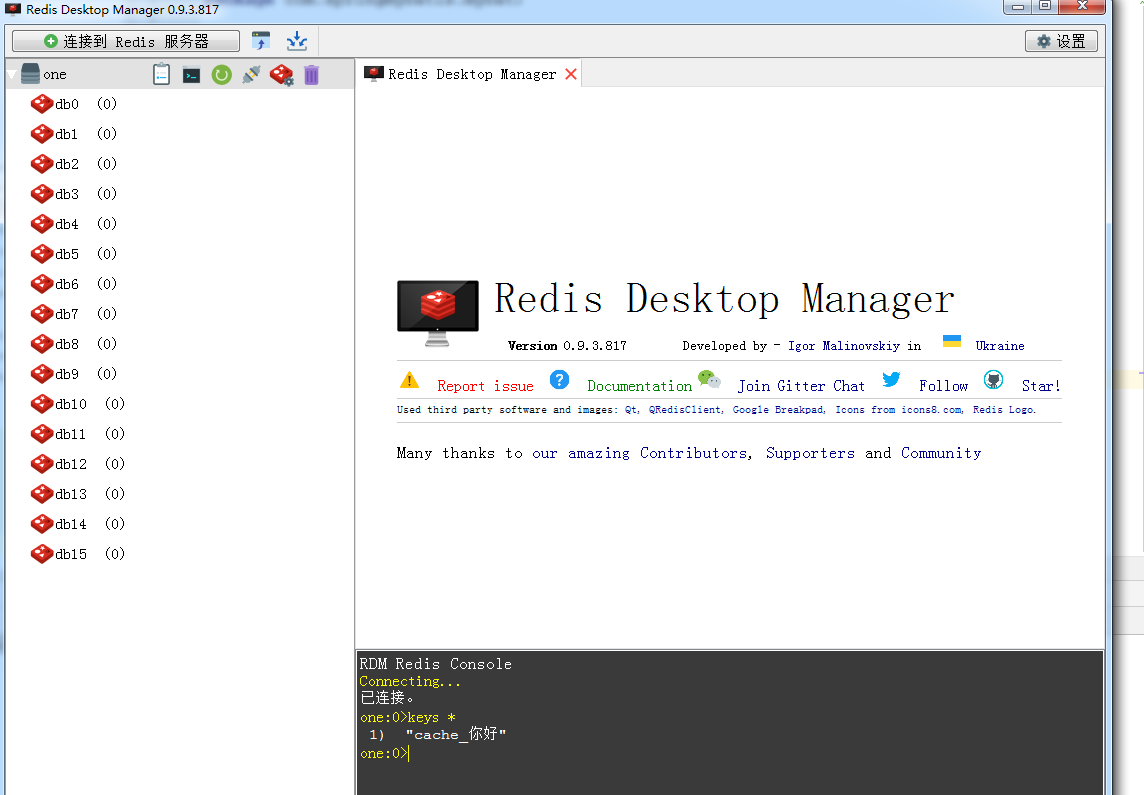Click the Star! link

[1041, 387]
